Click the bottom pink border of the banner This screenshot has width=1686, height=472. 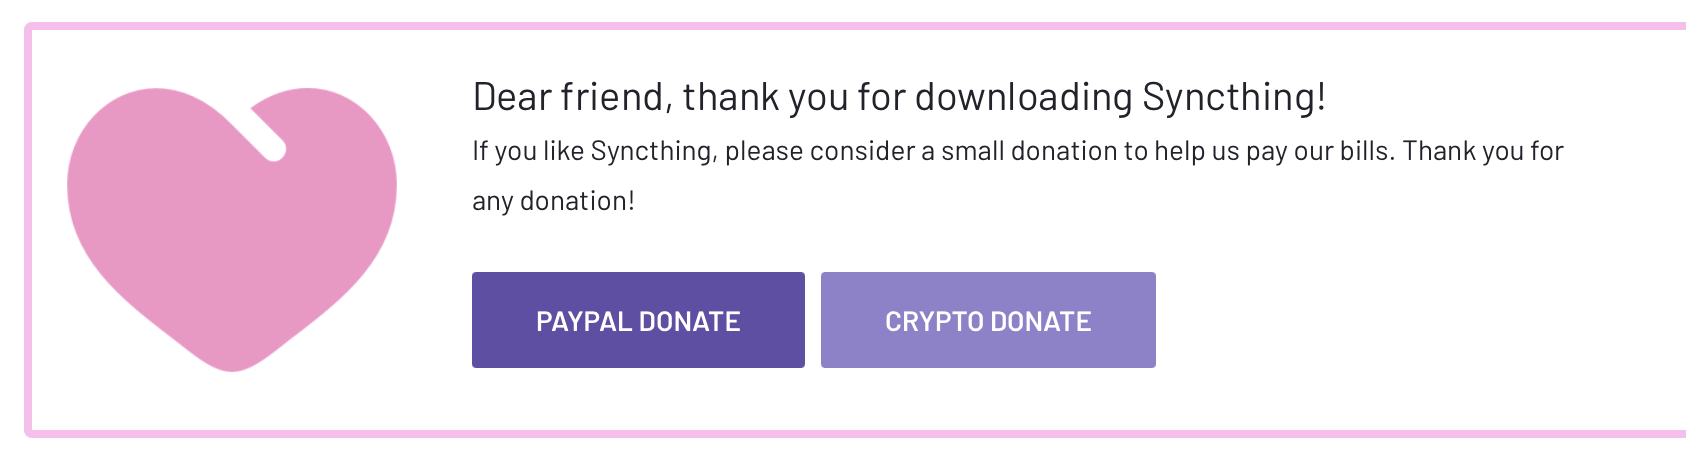click(x=850, y=433)
